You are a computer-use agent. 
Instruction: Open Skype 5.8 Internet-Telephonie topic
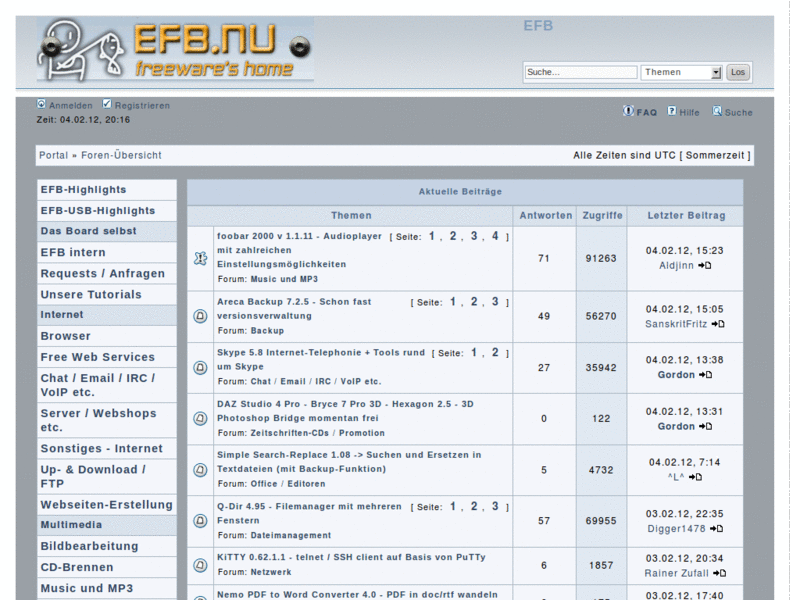[321, 360]
